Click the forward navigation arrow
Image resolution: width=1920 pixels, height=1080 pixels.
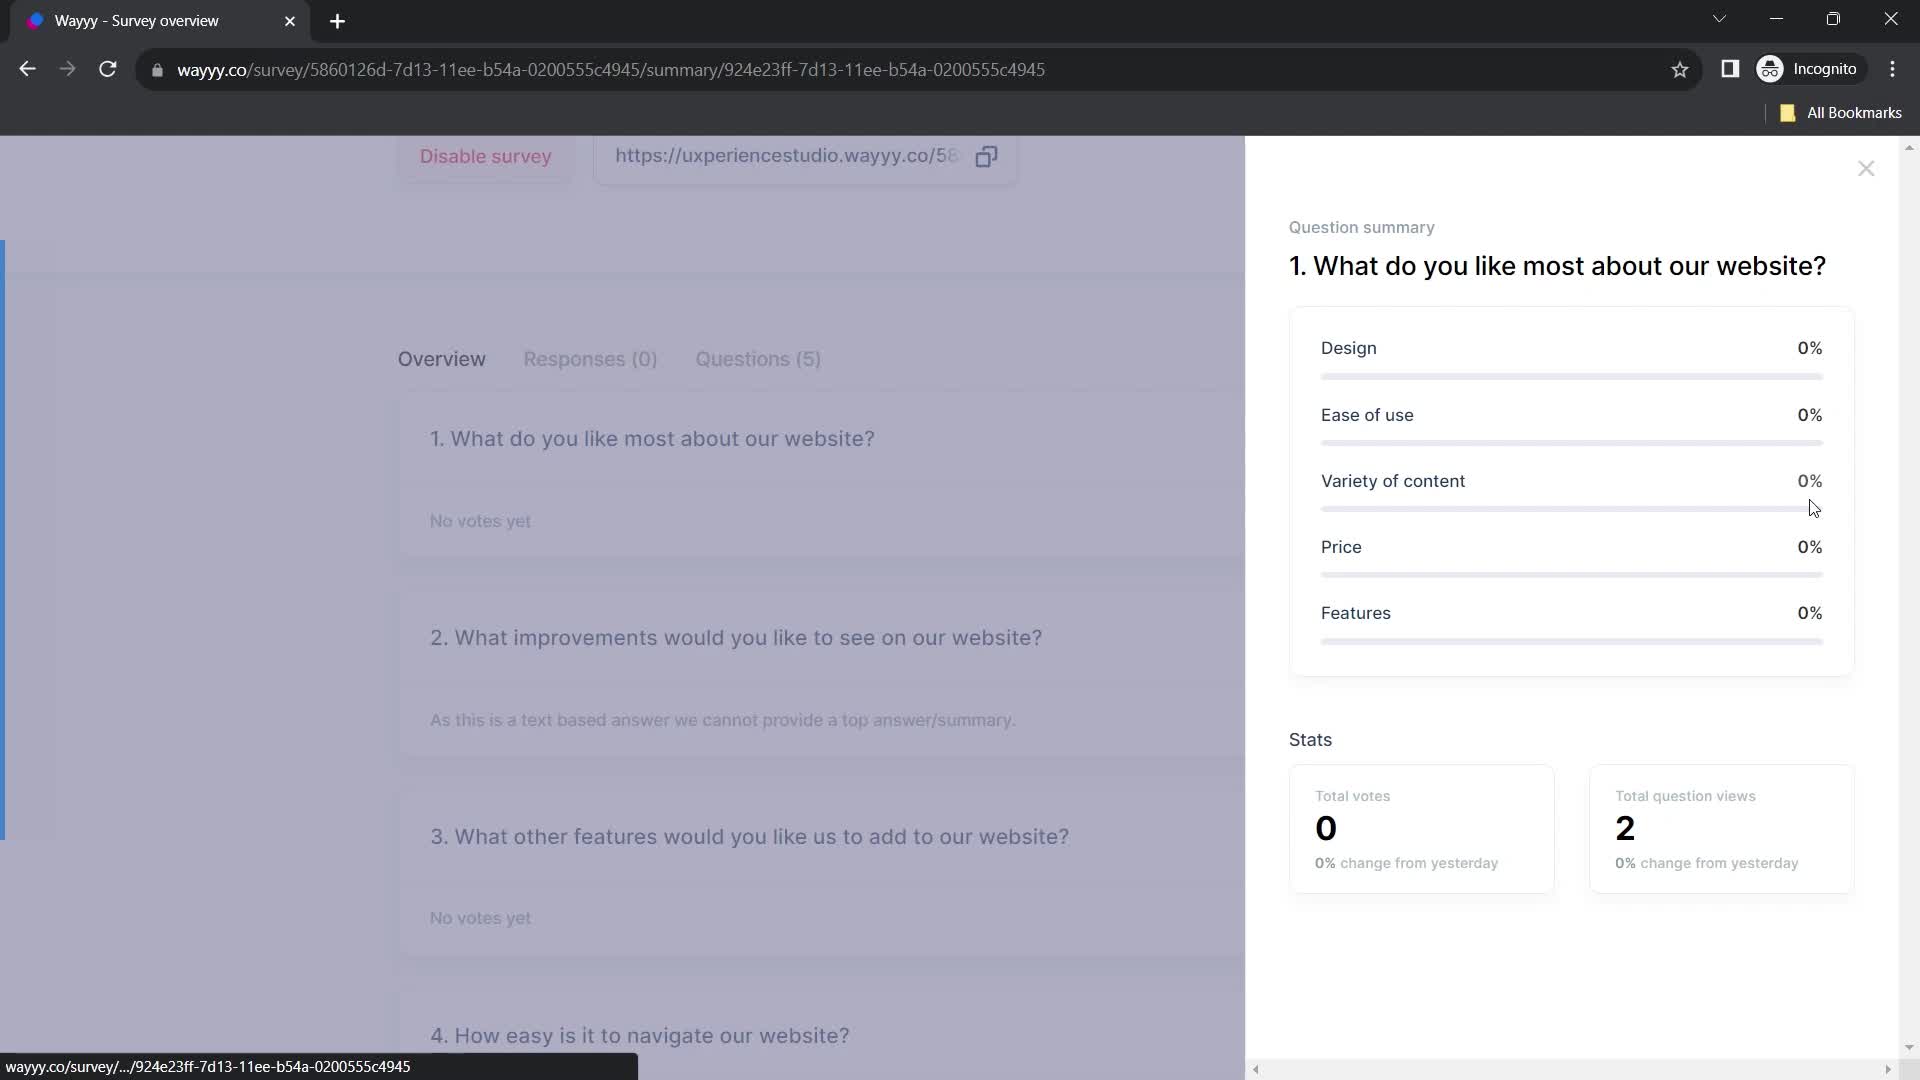66,69
